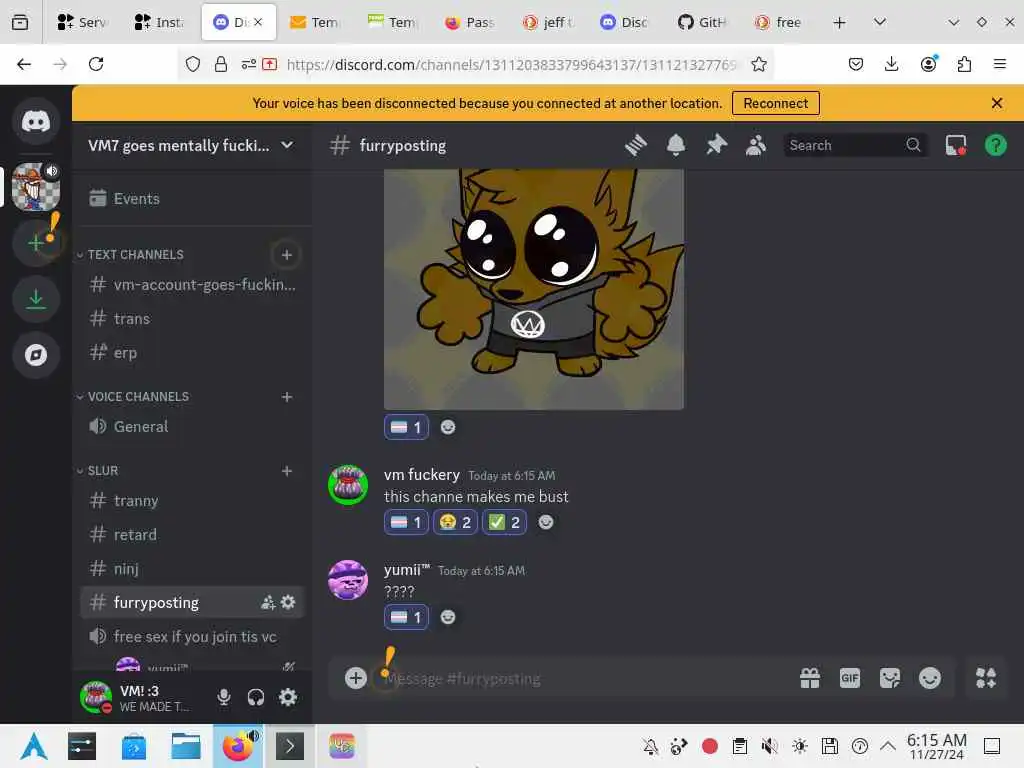Create channel in VOICE CHANNELS plus
The height and width of the screenshot is (768, 1024).
287,396
